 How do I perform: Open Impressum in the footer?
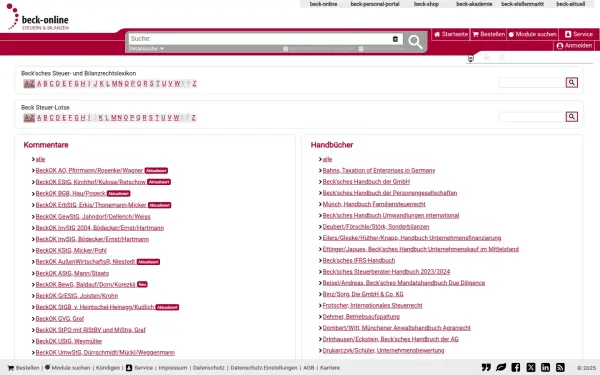tap(173, 368)
